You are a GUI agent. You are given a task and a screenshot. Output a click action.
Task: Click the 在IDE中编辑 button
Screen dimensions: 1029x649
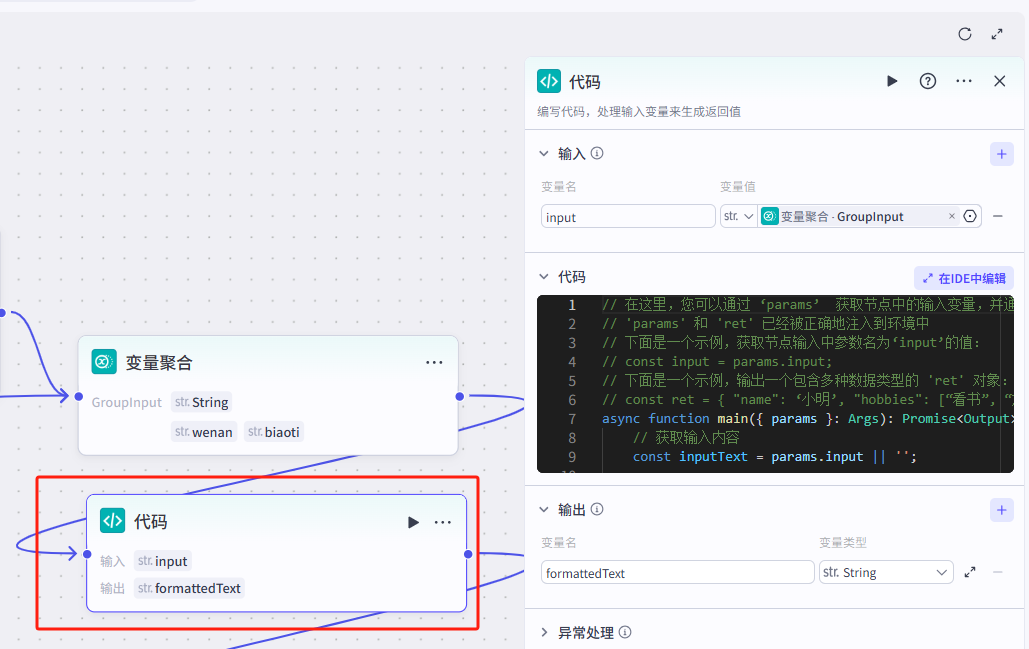click(964, 278)
